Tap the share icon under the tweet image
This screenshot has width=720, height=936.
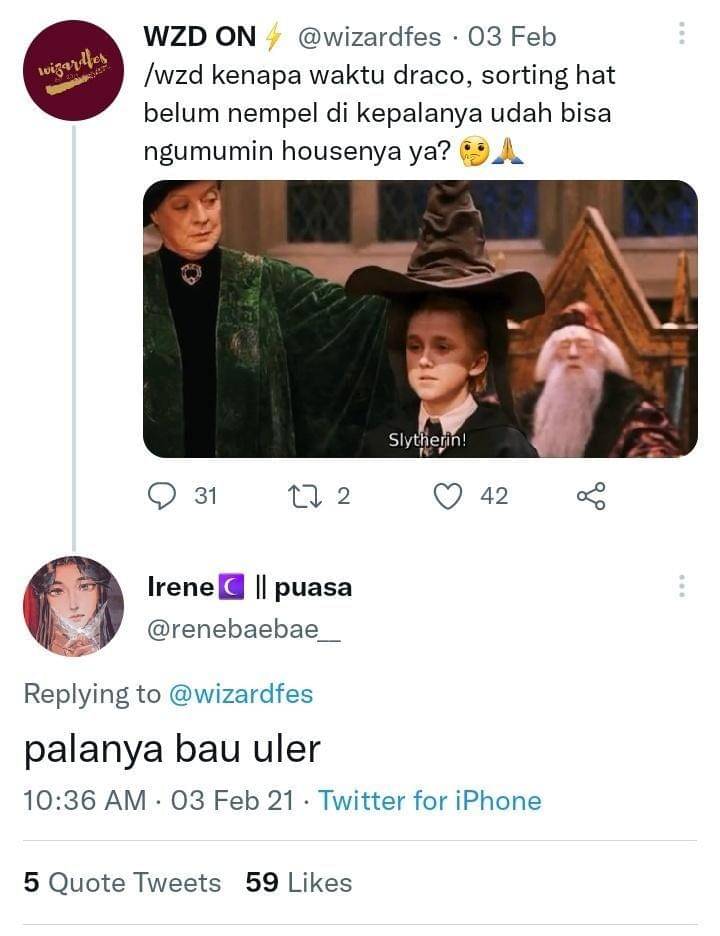(591, 496)
